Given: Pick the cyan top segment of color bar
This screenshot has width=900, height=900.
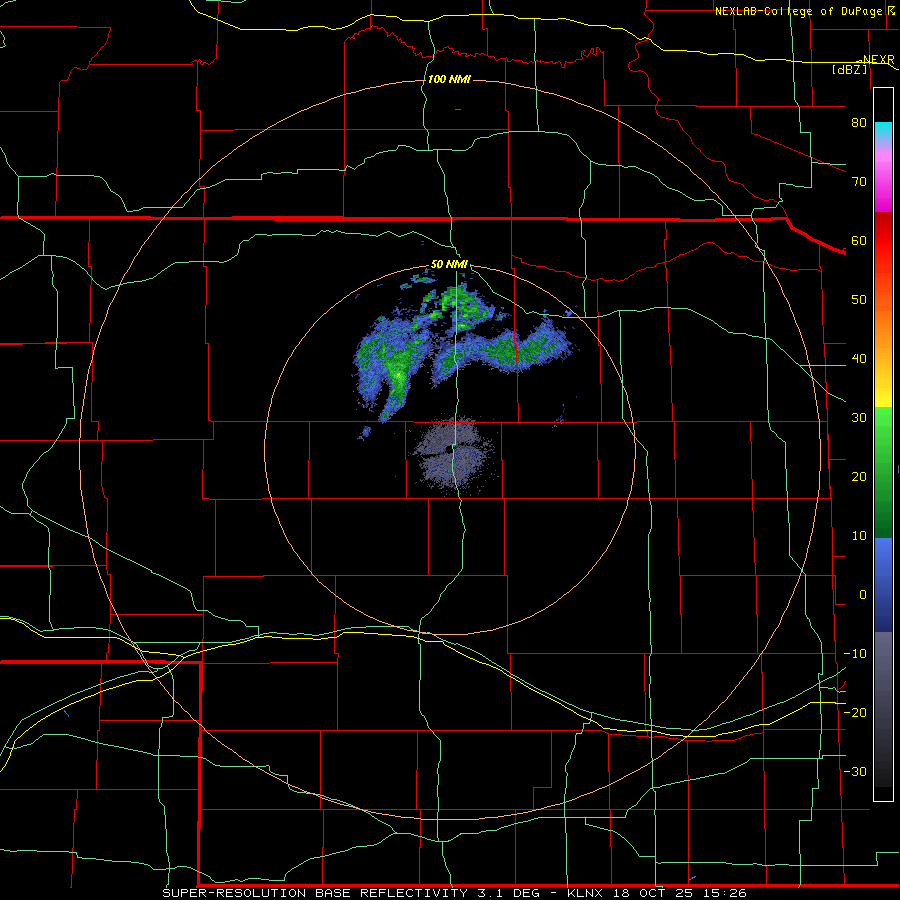Looking at the screenshot, I should click(883, 131).
